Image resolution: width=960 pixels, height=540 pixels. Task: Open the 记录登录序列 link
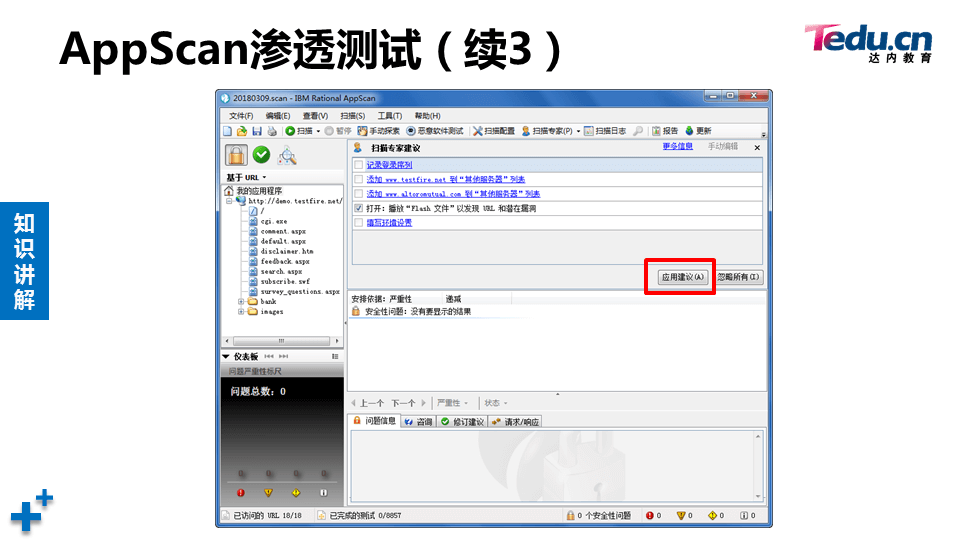pyautogui.click(x=389, y=165)
